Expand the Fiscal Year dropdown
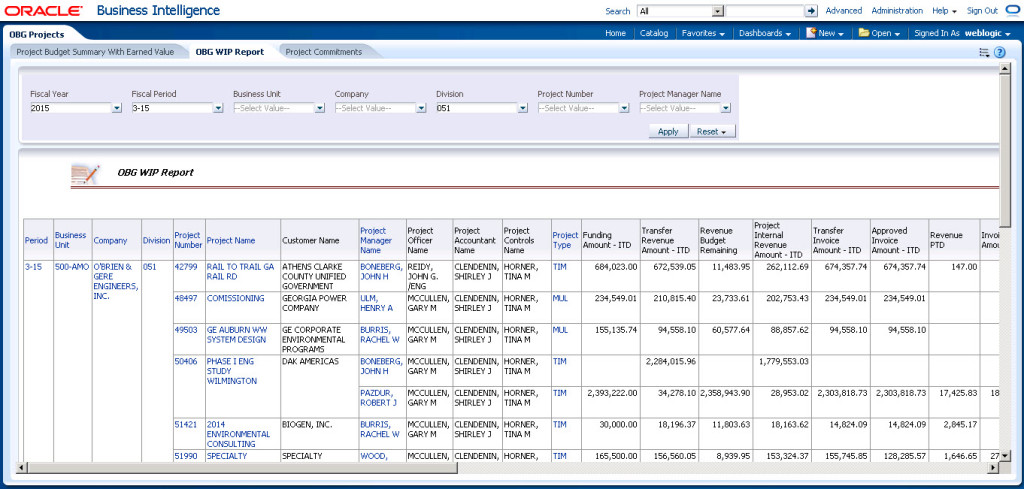The height and width of the screenshot is (489, 1024). pyautogui.click(x=116, y=108)
